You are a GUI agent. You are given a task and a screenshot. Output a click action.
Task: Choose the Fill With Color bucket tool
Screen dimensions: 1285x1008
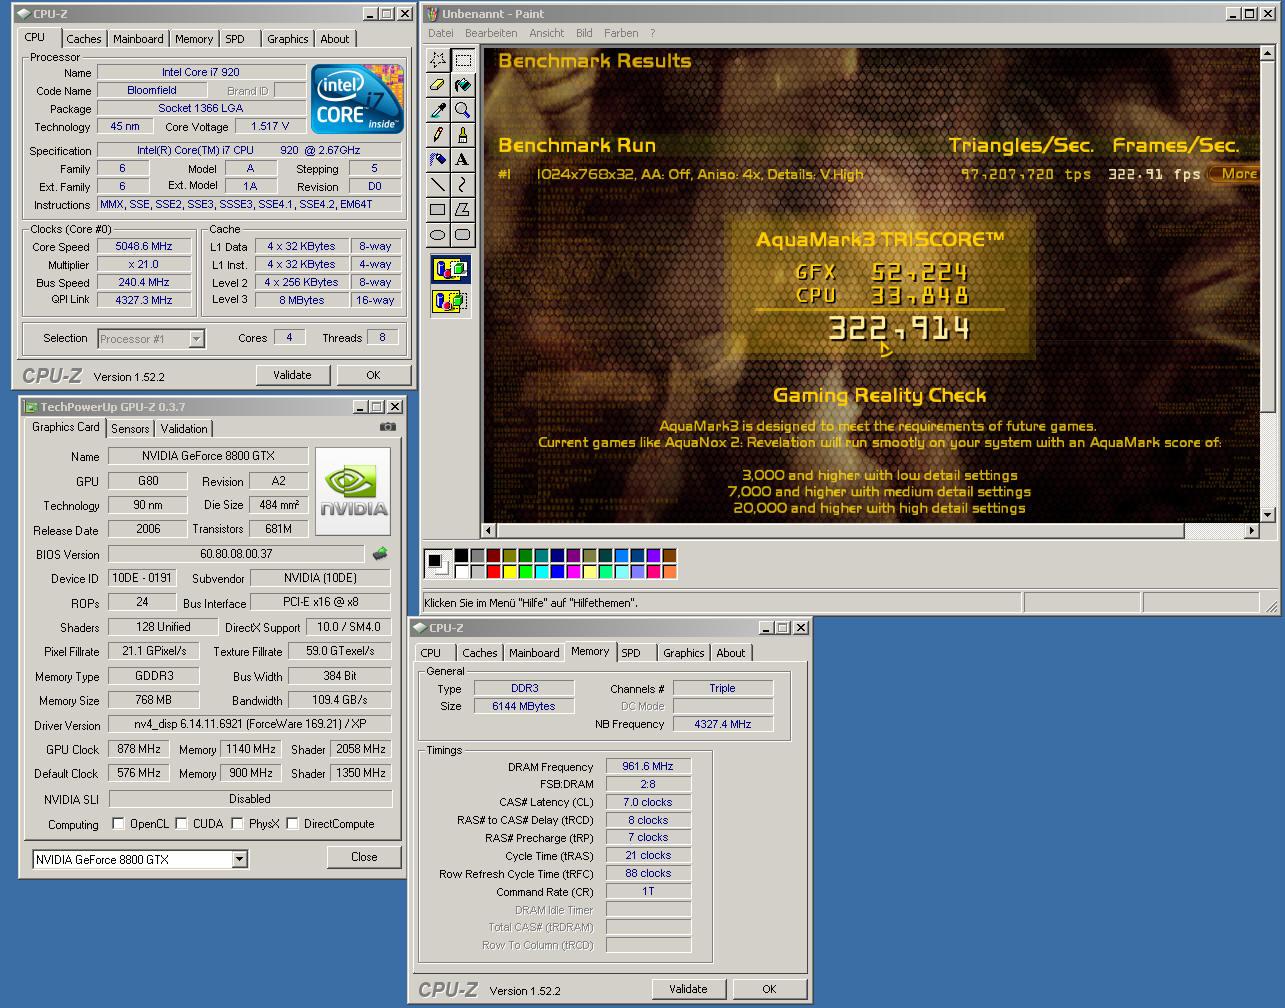pos(462,85)
